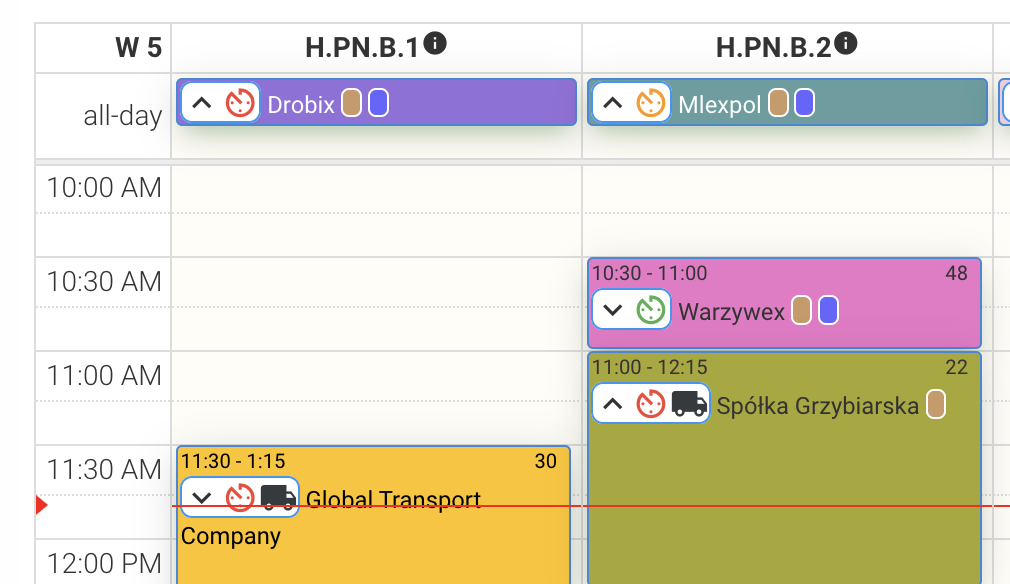1010x584 pixels.
Task: Click the 48 badge on Warzywex event
Action: coord(958,272)
